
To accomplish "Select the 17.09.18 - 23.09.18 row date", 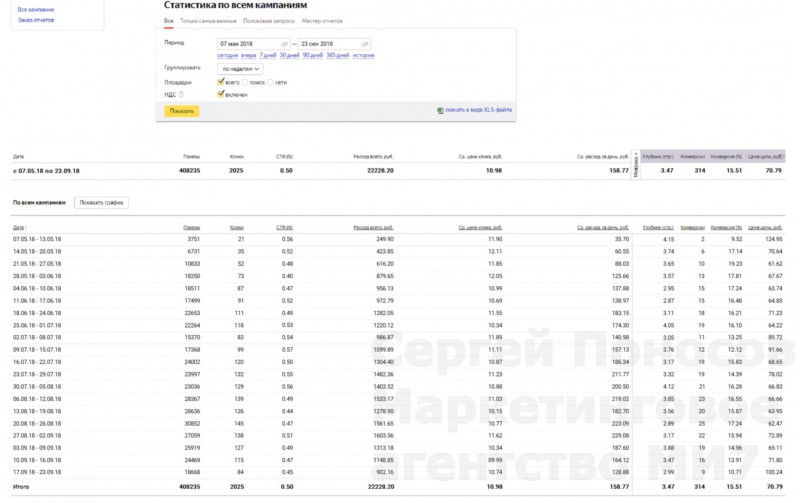I will (37, 472).
